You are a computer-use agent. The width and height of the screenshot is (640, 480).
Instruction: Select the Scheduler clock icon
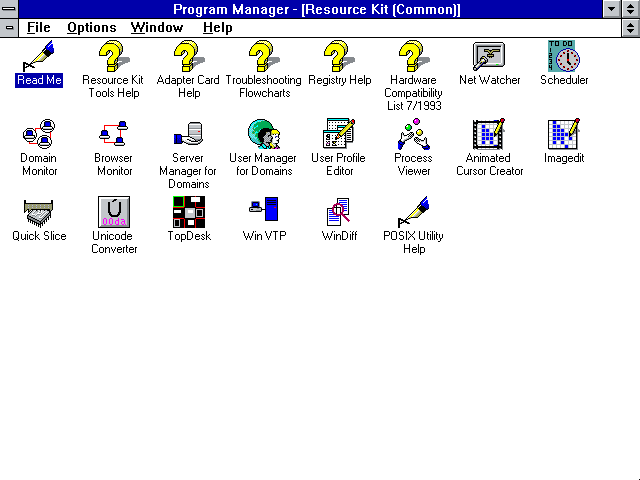(564, 56)
